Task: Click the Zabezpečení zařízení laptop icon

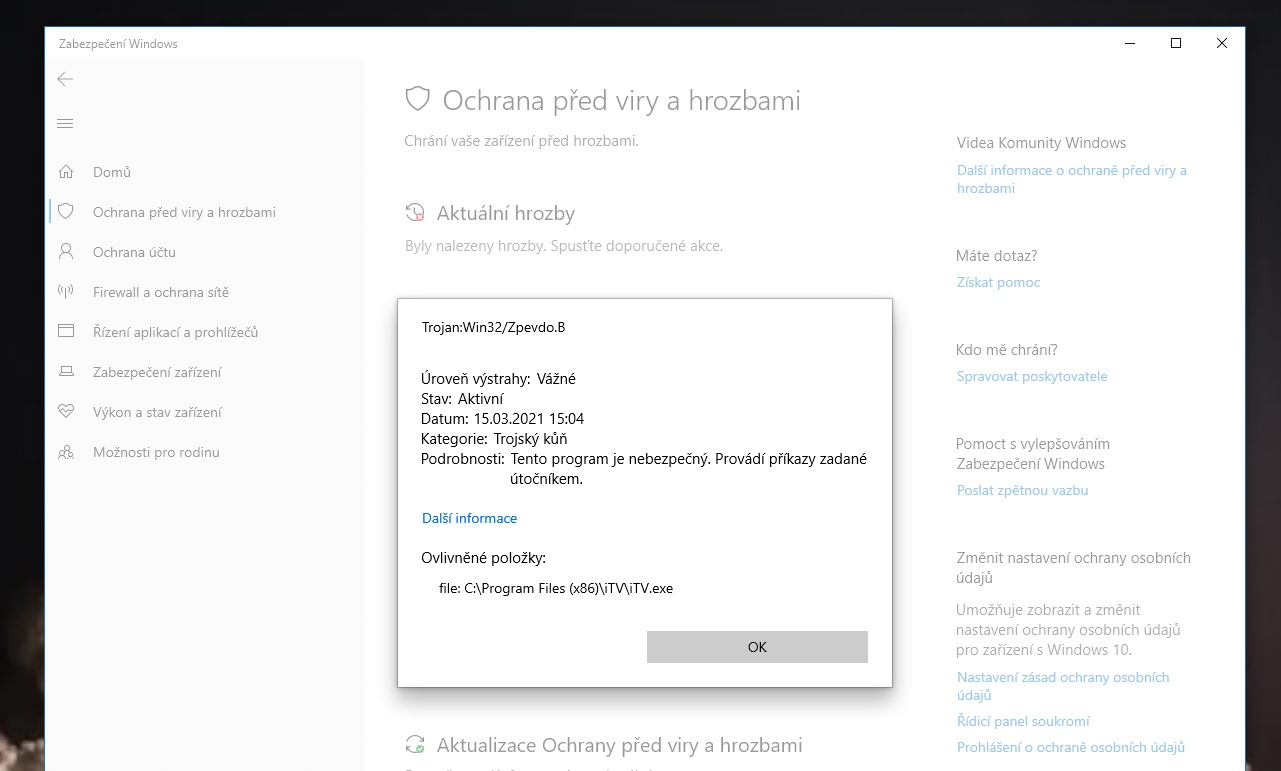Action: (x=66, y=372)
